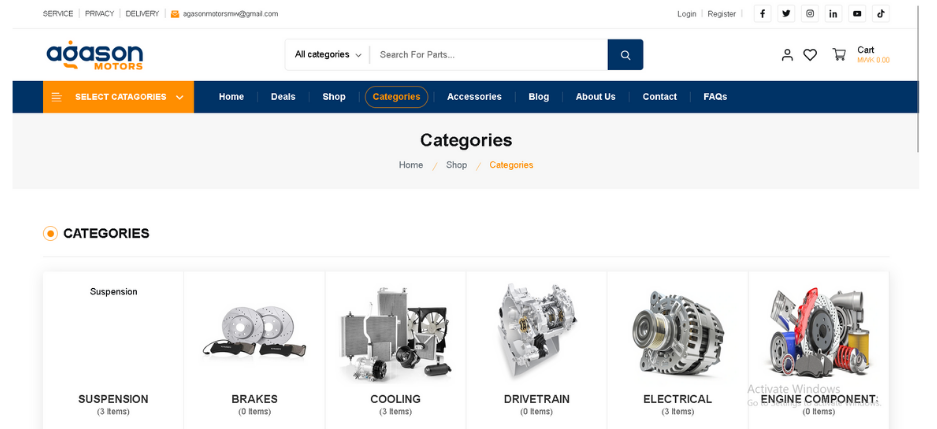Open the Cooling radiators image
Viewport: 937px width, 429px height.
click(395, 335)
